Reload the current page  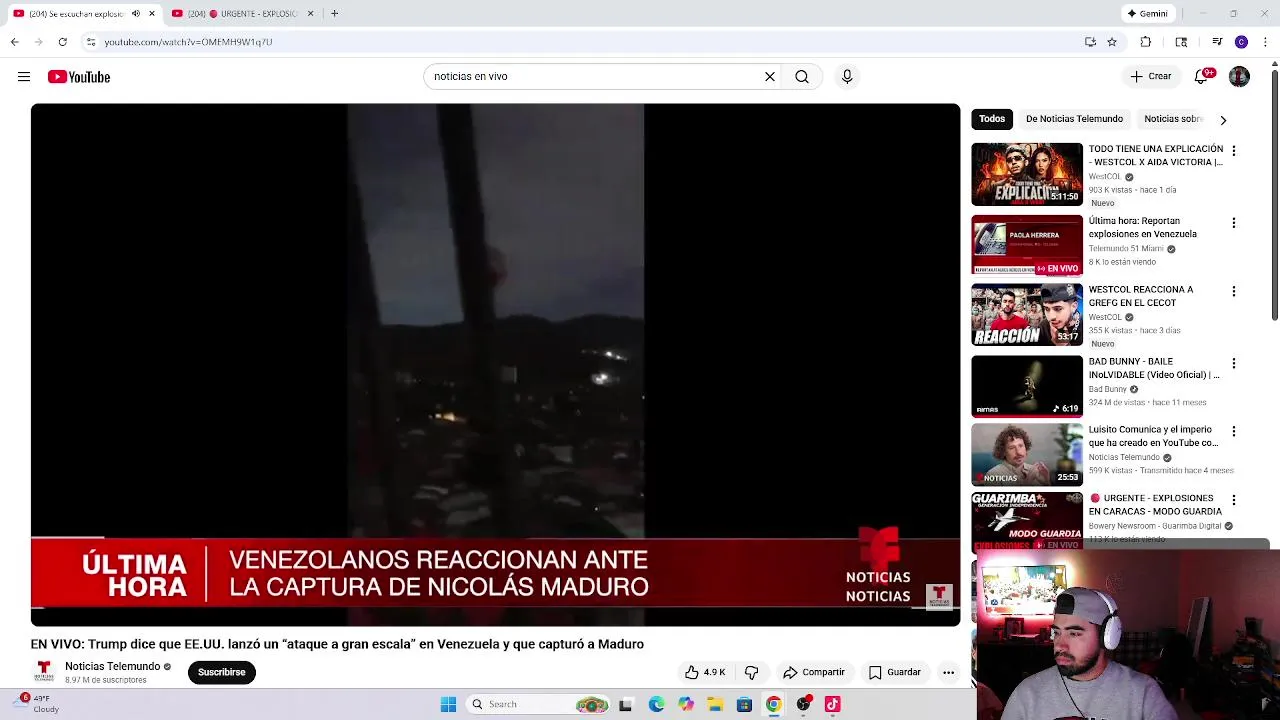[62, 42]
